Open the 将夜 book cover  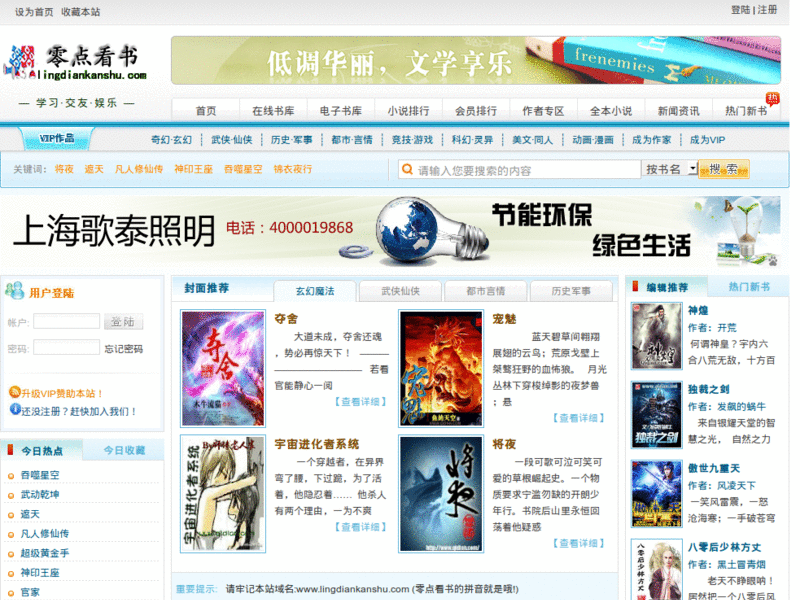click(441, 493)
